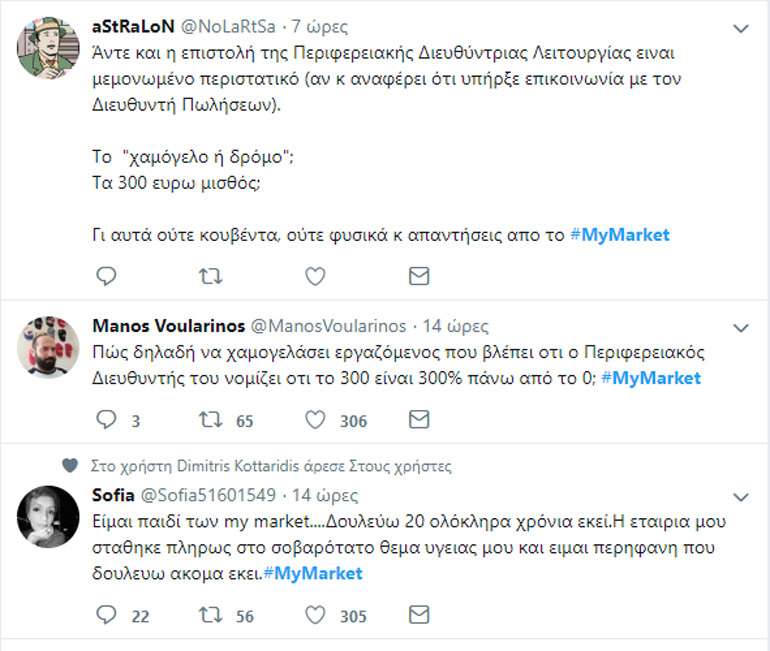
Task: Reply to Manos Voularinos' tweet
Action: pyautogui.click(x=107, y=421)
